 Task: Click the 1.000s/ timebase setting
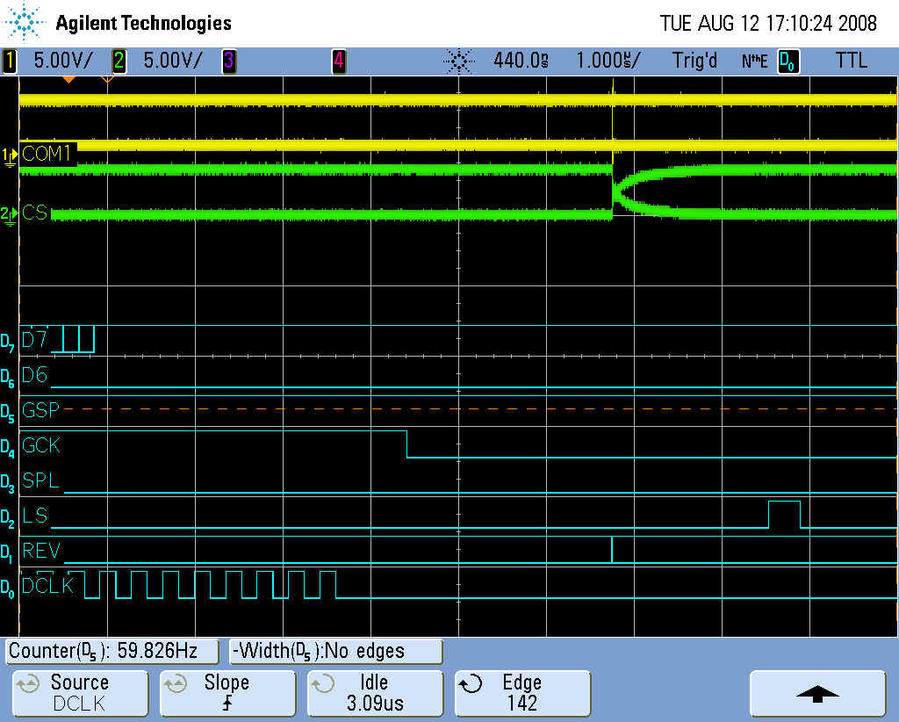click(x=608, y=61)
